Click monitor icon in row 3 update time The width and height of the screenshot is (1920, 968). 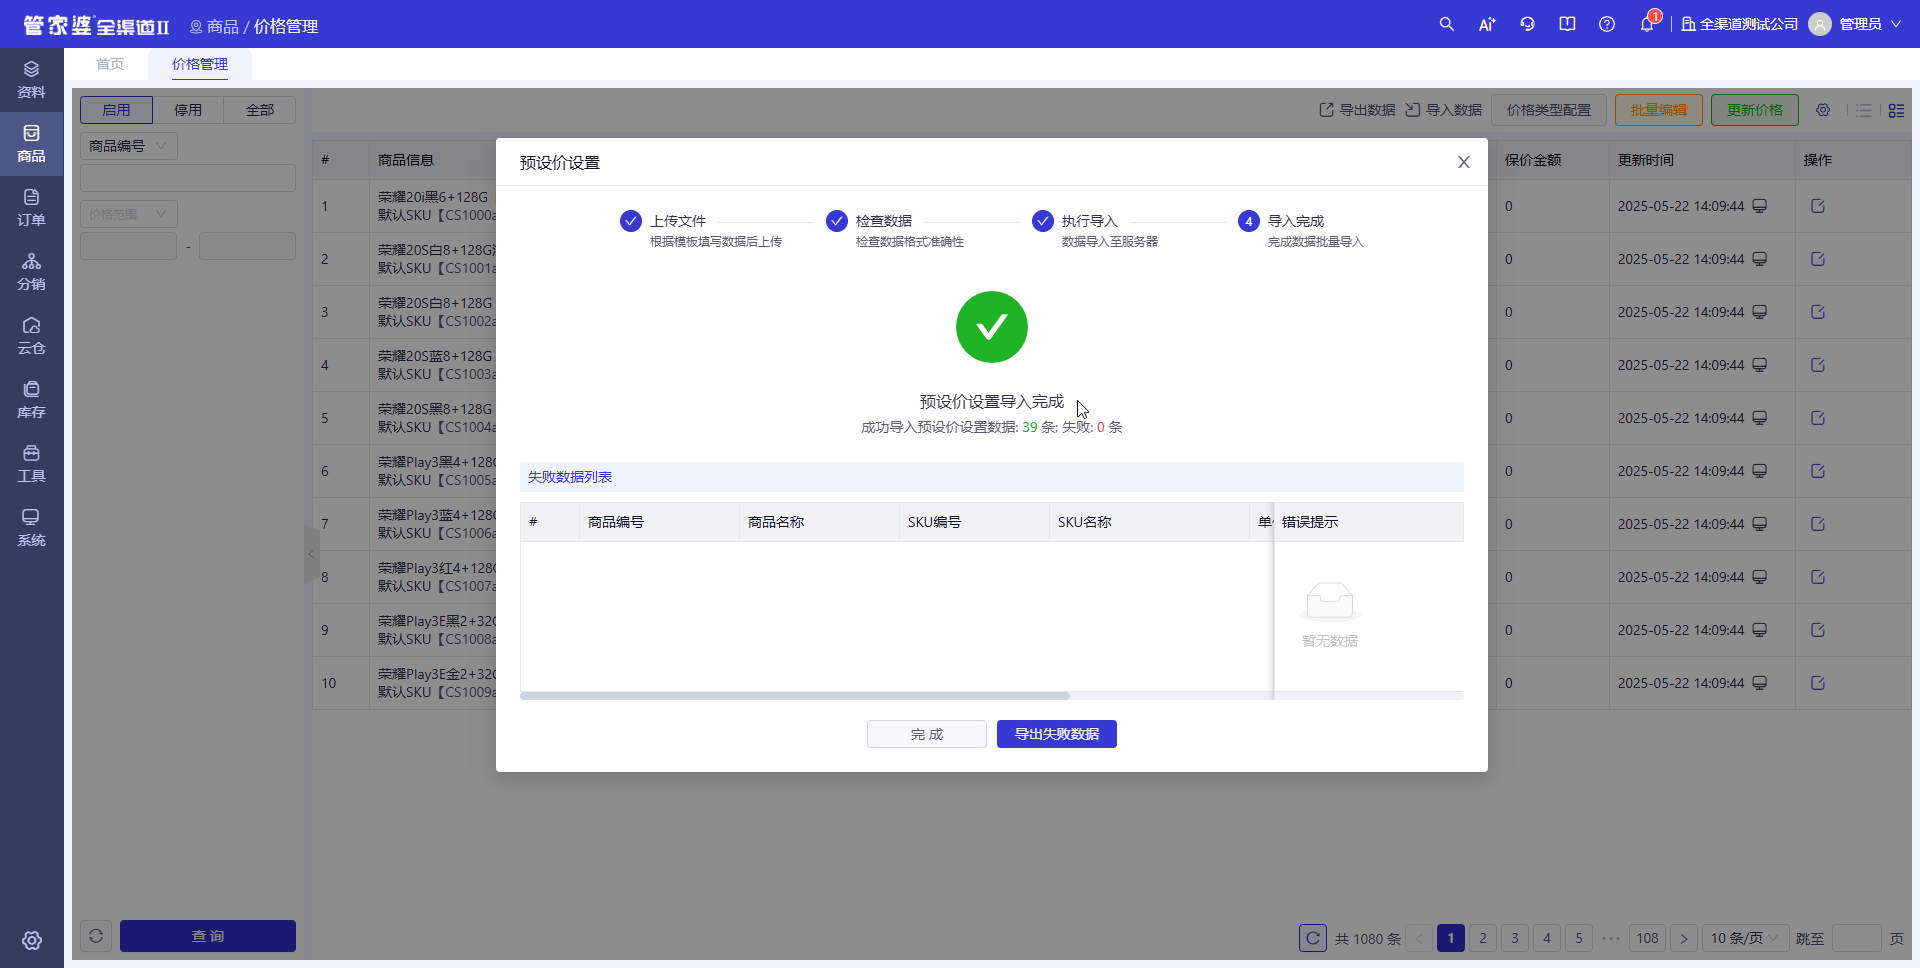click(1760, 312)
